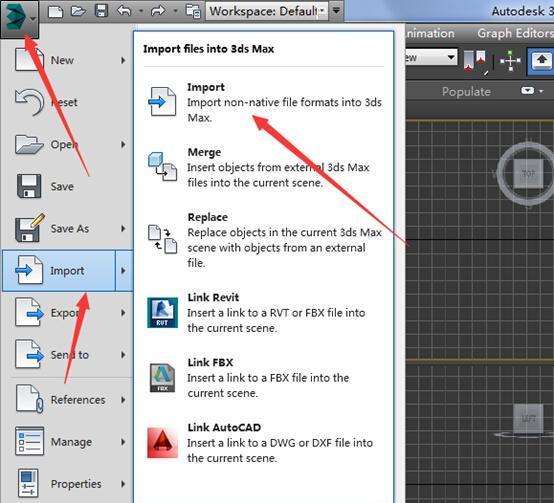Click the Save File floppy icon in top toolbar
This screenshot has width=554, height=503.
tap(101, 11)
